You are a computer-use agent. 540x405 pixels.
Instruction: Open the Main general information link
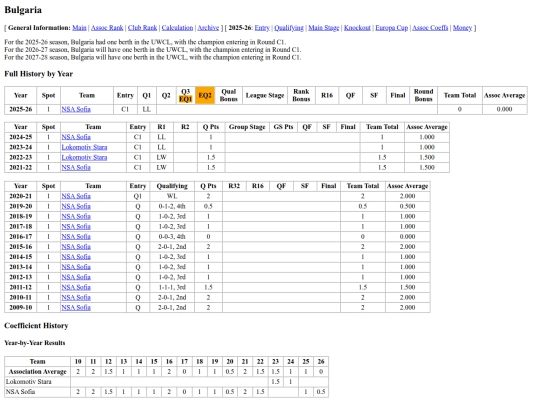(x=79, y=28)
